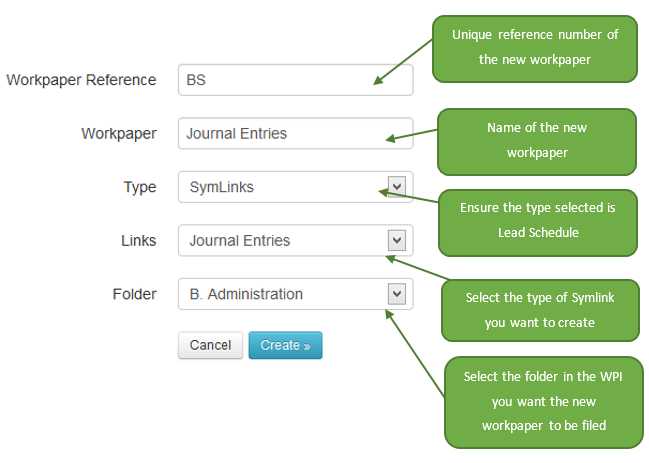
Task: Click the 'Links' field label
Action: [137, 240]
